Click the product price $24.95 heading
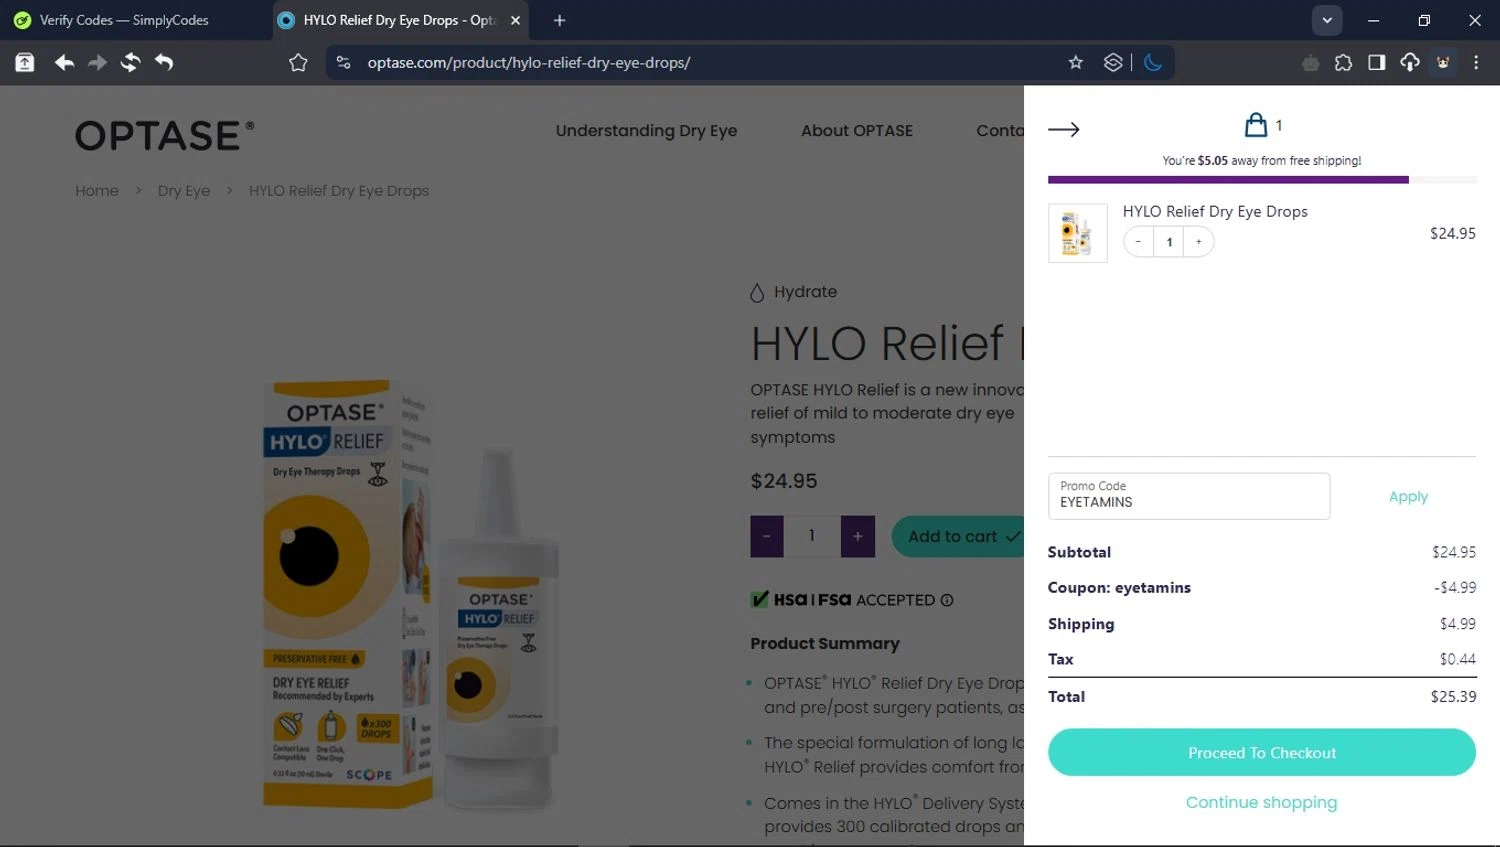 784,481
